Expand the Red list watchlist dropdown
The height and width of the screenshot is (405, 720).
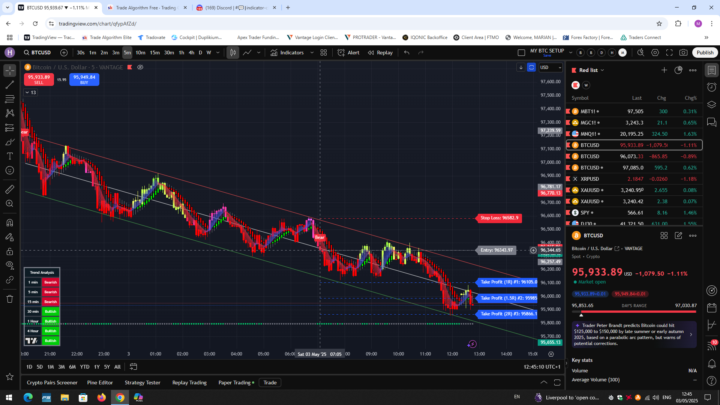point(591,70)
